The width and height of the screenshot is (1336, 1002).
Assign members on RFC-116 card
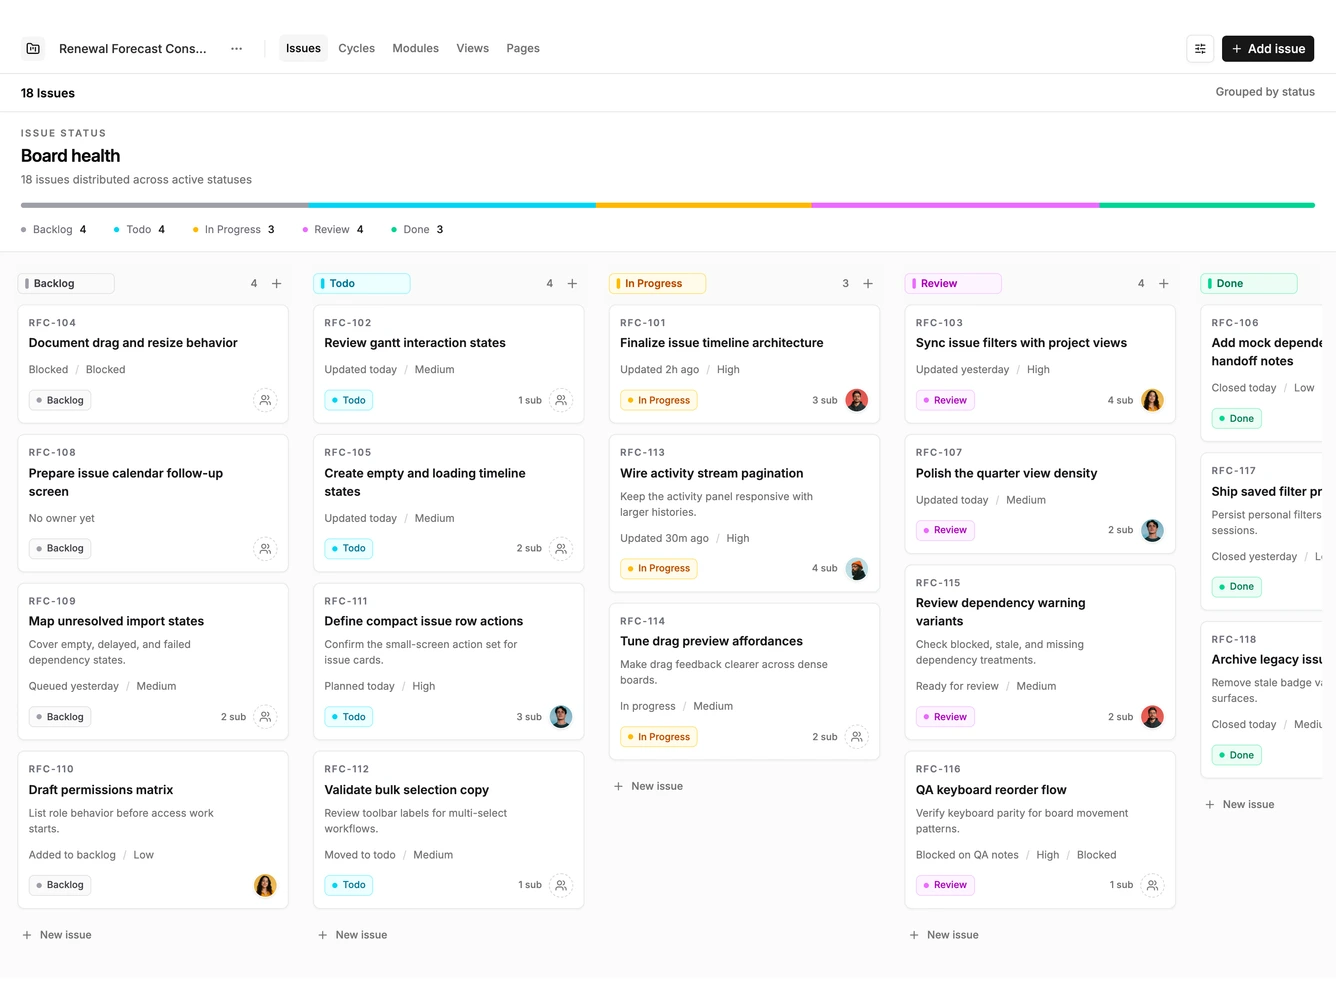[1152, 885]
